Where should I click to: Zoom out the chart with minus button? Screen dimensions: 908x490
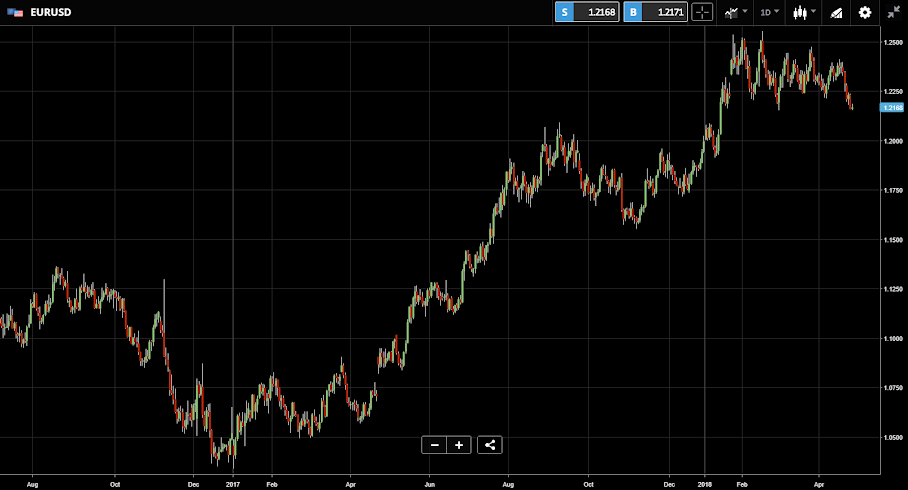click(x=434, y=445)
